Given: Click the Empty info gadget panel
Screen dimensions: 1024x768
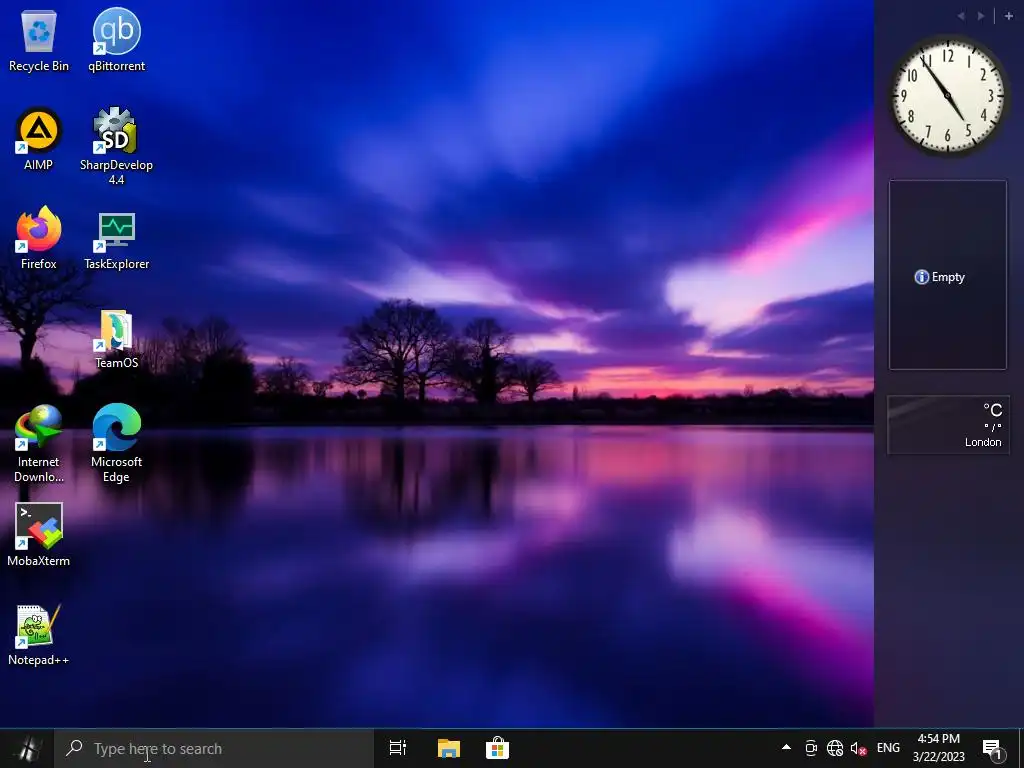Looking at the screenshot, I should point(948,275).
